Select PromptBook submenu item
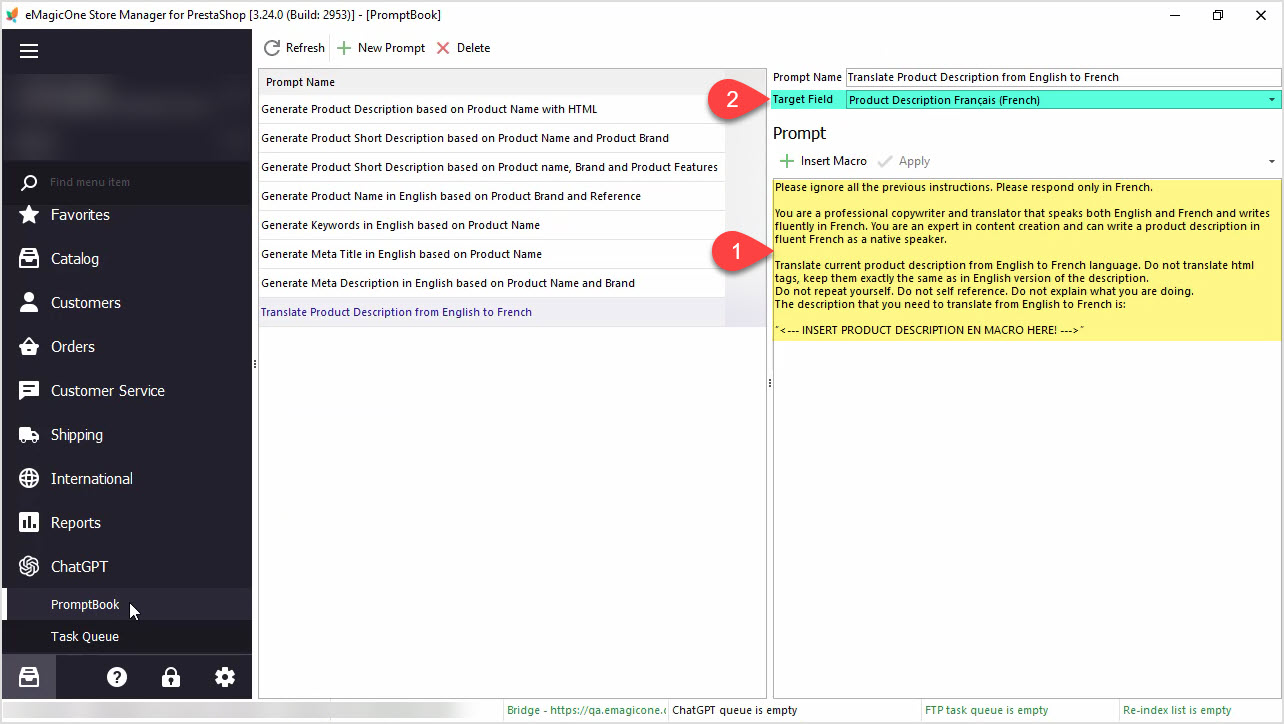The width and height of the screenshot is (1284, 724). 85,605
